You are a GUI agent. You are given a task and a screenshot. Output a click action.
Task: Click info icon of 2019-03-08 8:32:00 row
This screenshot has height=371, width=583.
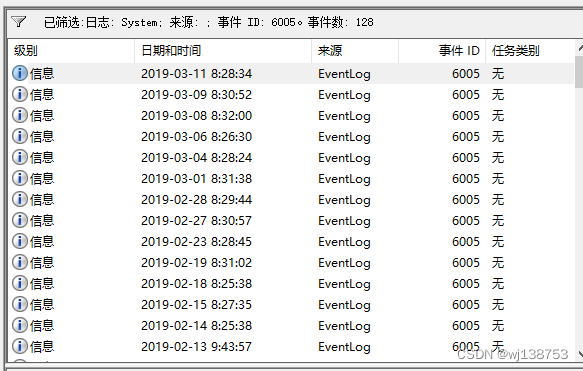tap(20, 115)
